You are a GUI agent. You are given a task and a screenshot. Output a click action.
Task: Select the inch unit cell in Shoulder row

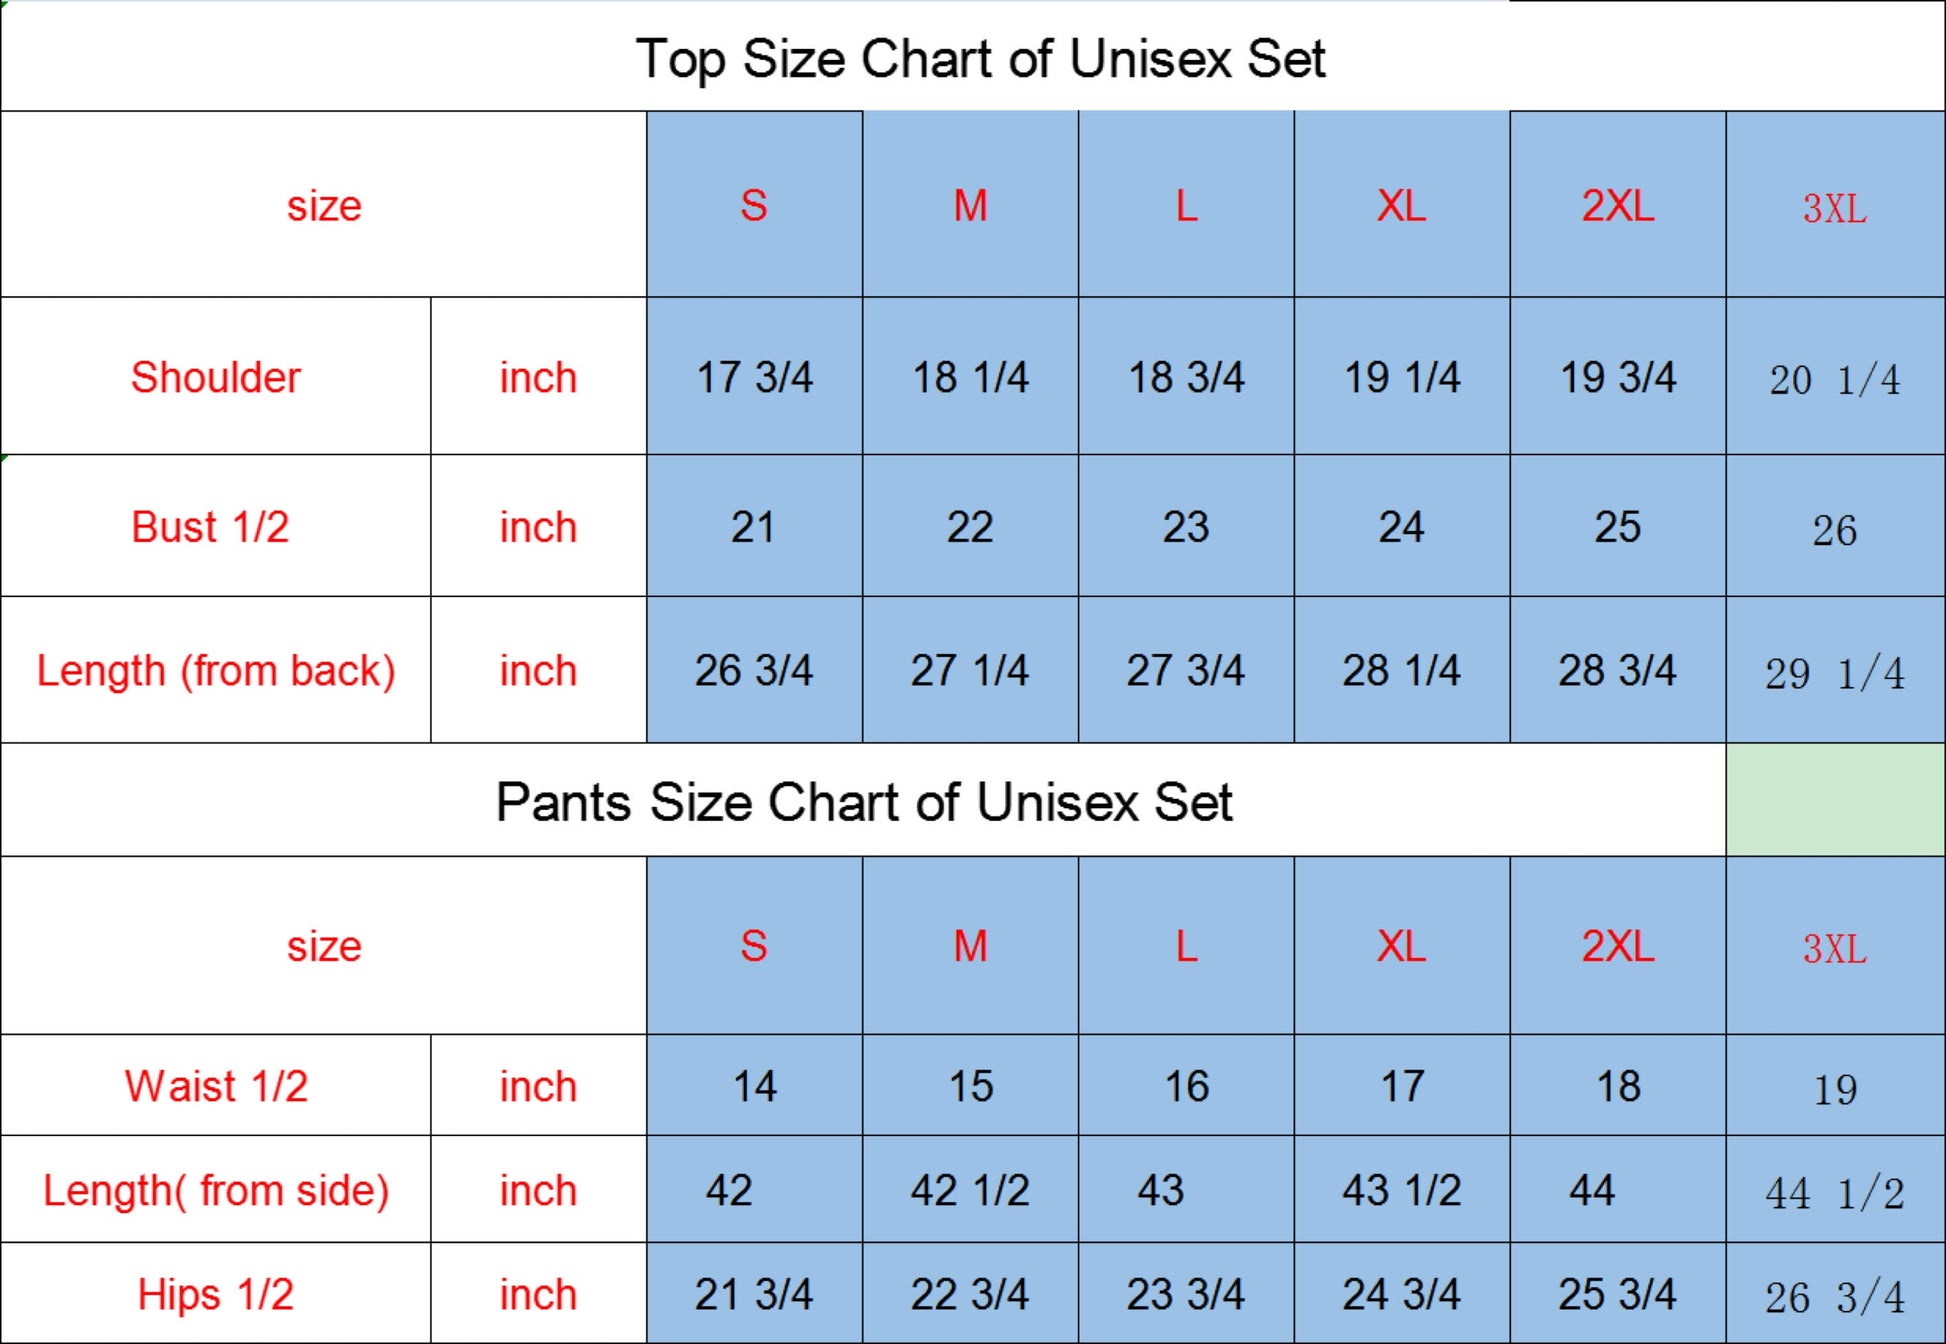coord(538,377)
